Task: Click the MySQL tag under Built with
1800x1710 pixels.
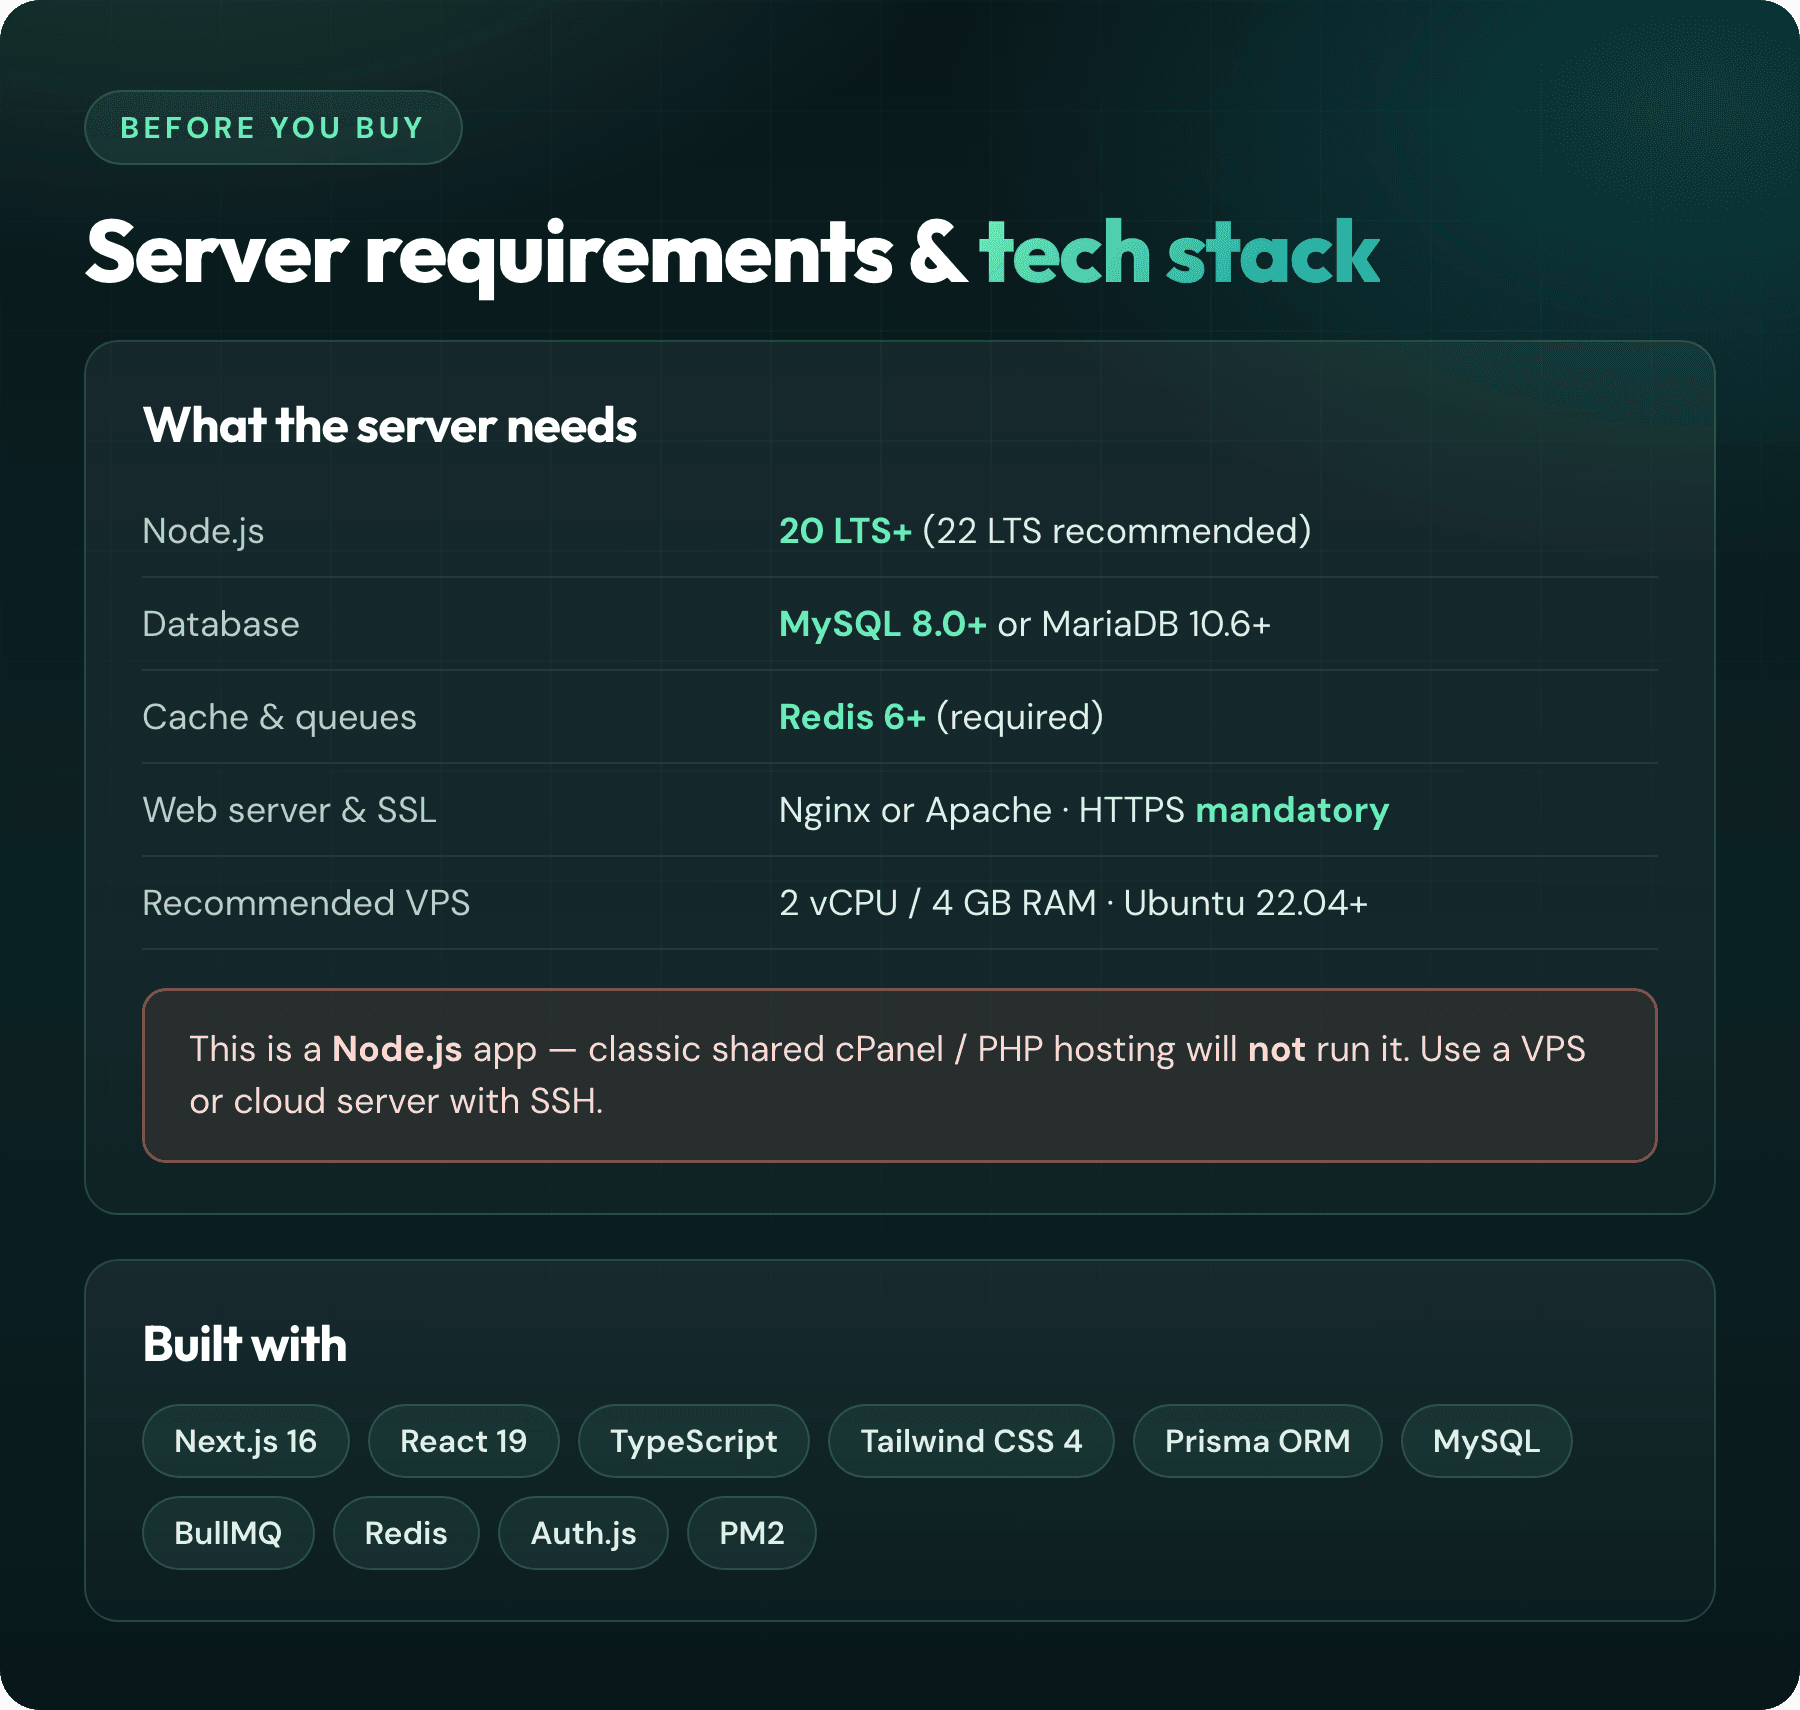Action: [1487, 1441]
